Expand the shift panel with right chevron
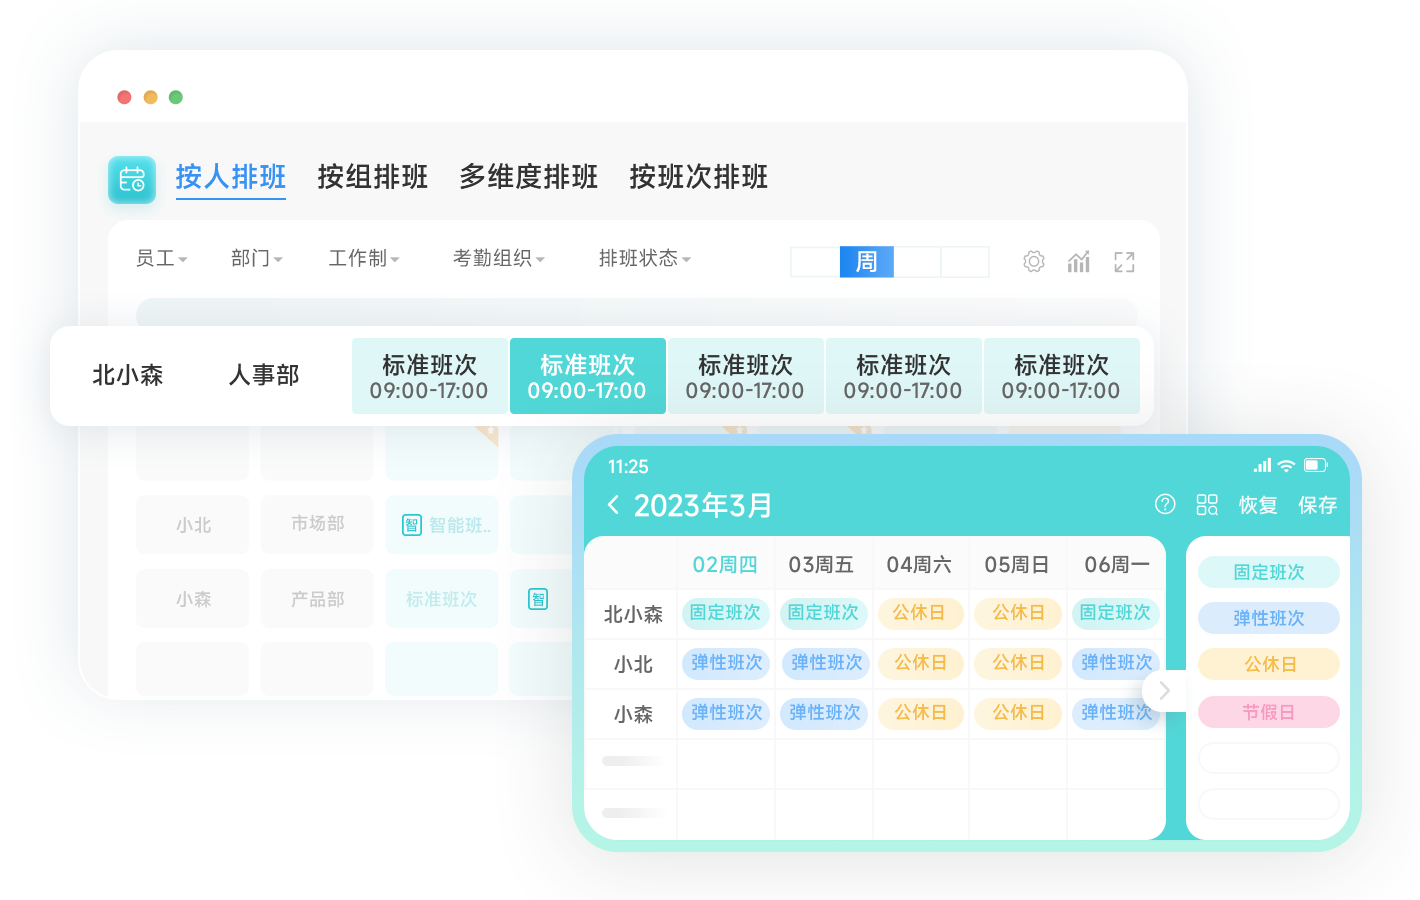This screenshot has height=900, width=1420. coord(1164,691)
